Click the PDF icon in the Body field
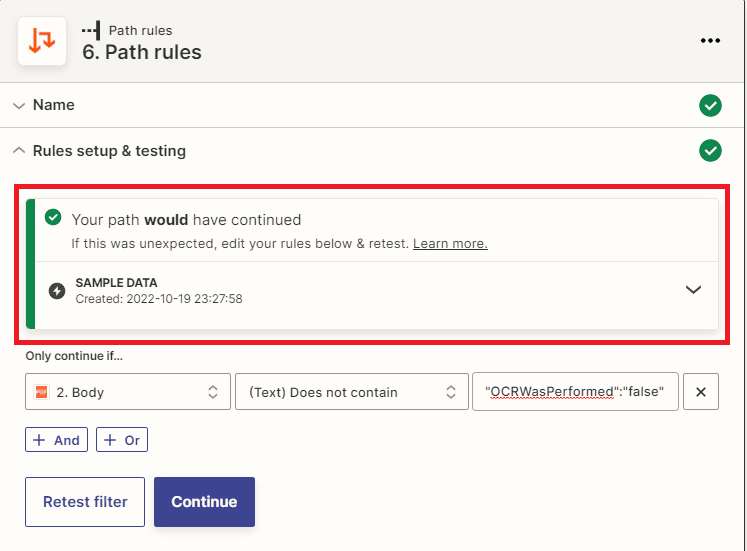747x551 pixels. (x=41, y=392)
